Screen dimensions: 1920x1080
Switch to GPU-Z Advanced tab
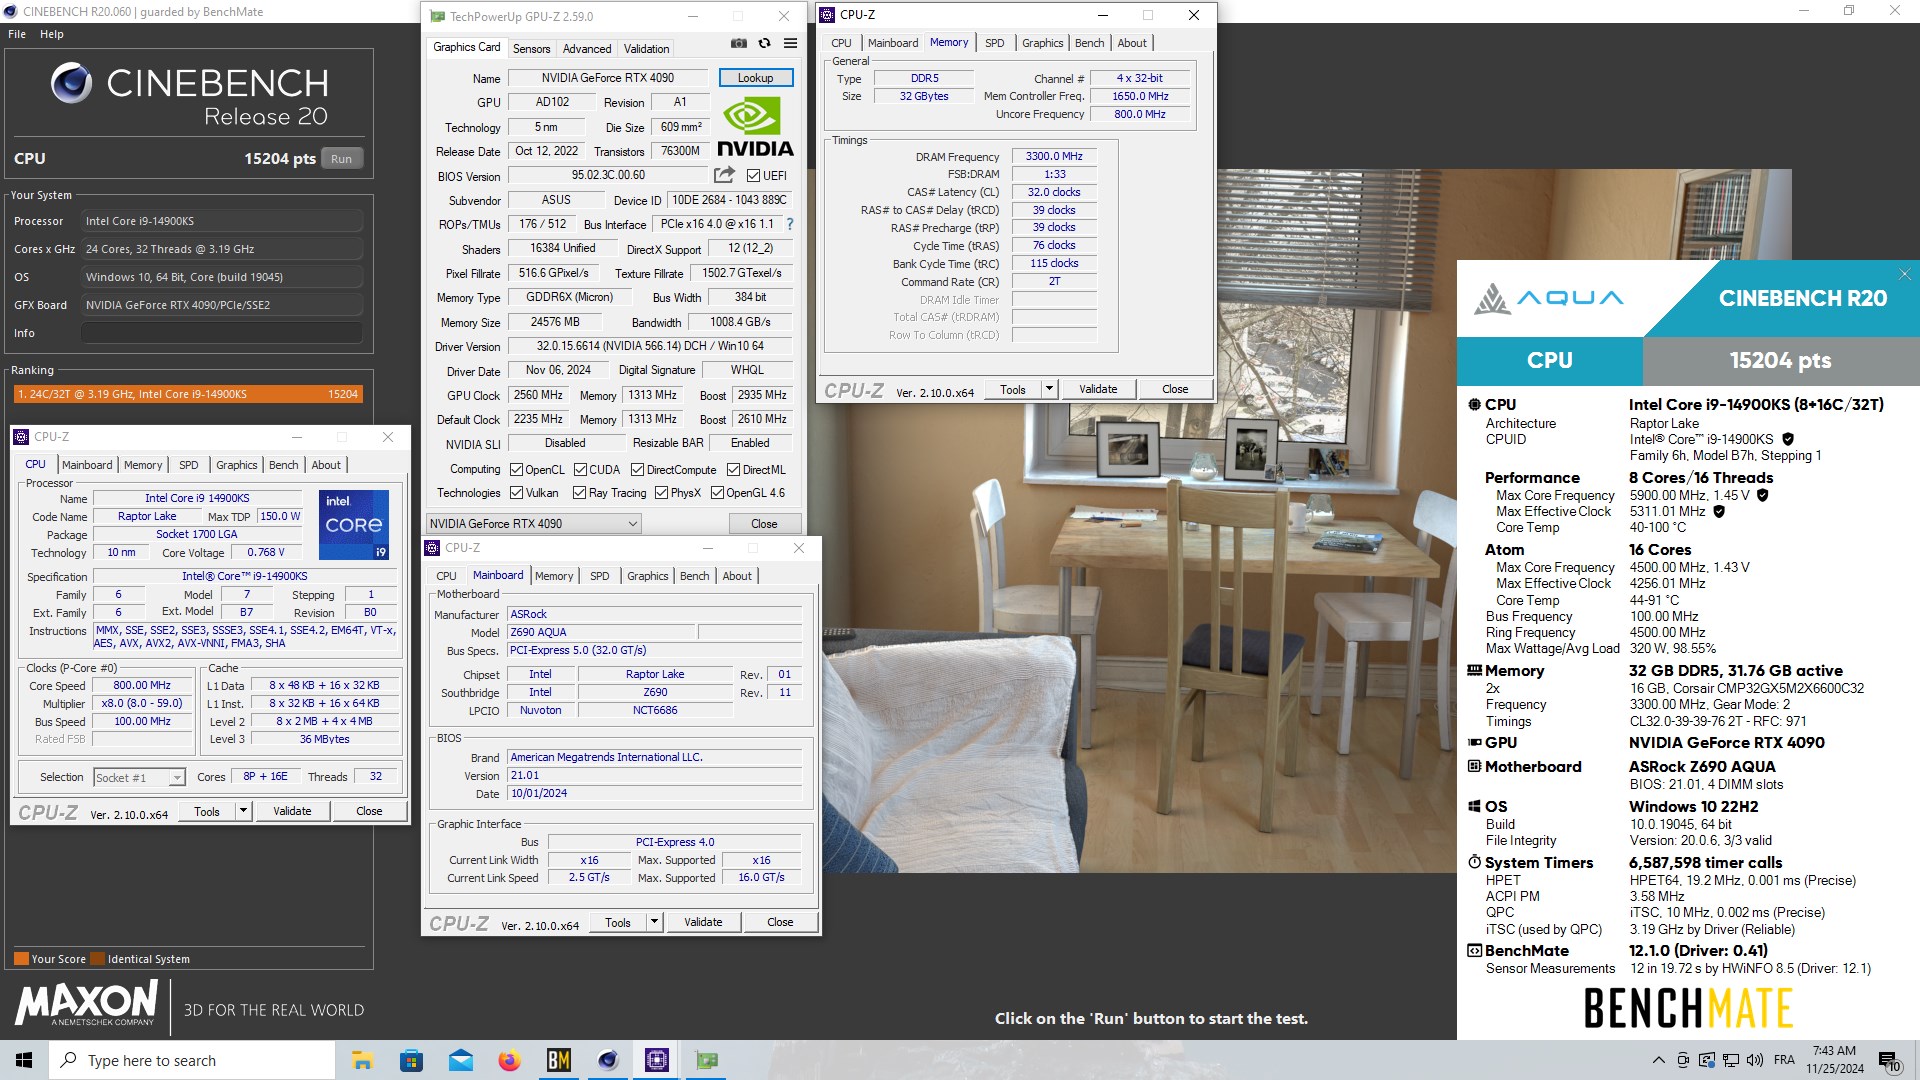click(x=587, y=48)
